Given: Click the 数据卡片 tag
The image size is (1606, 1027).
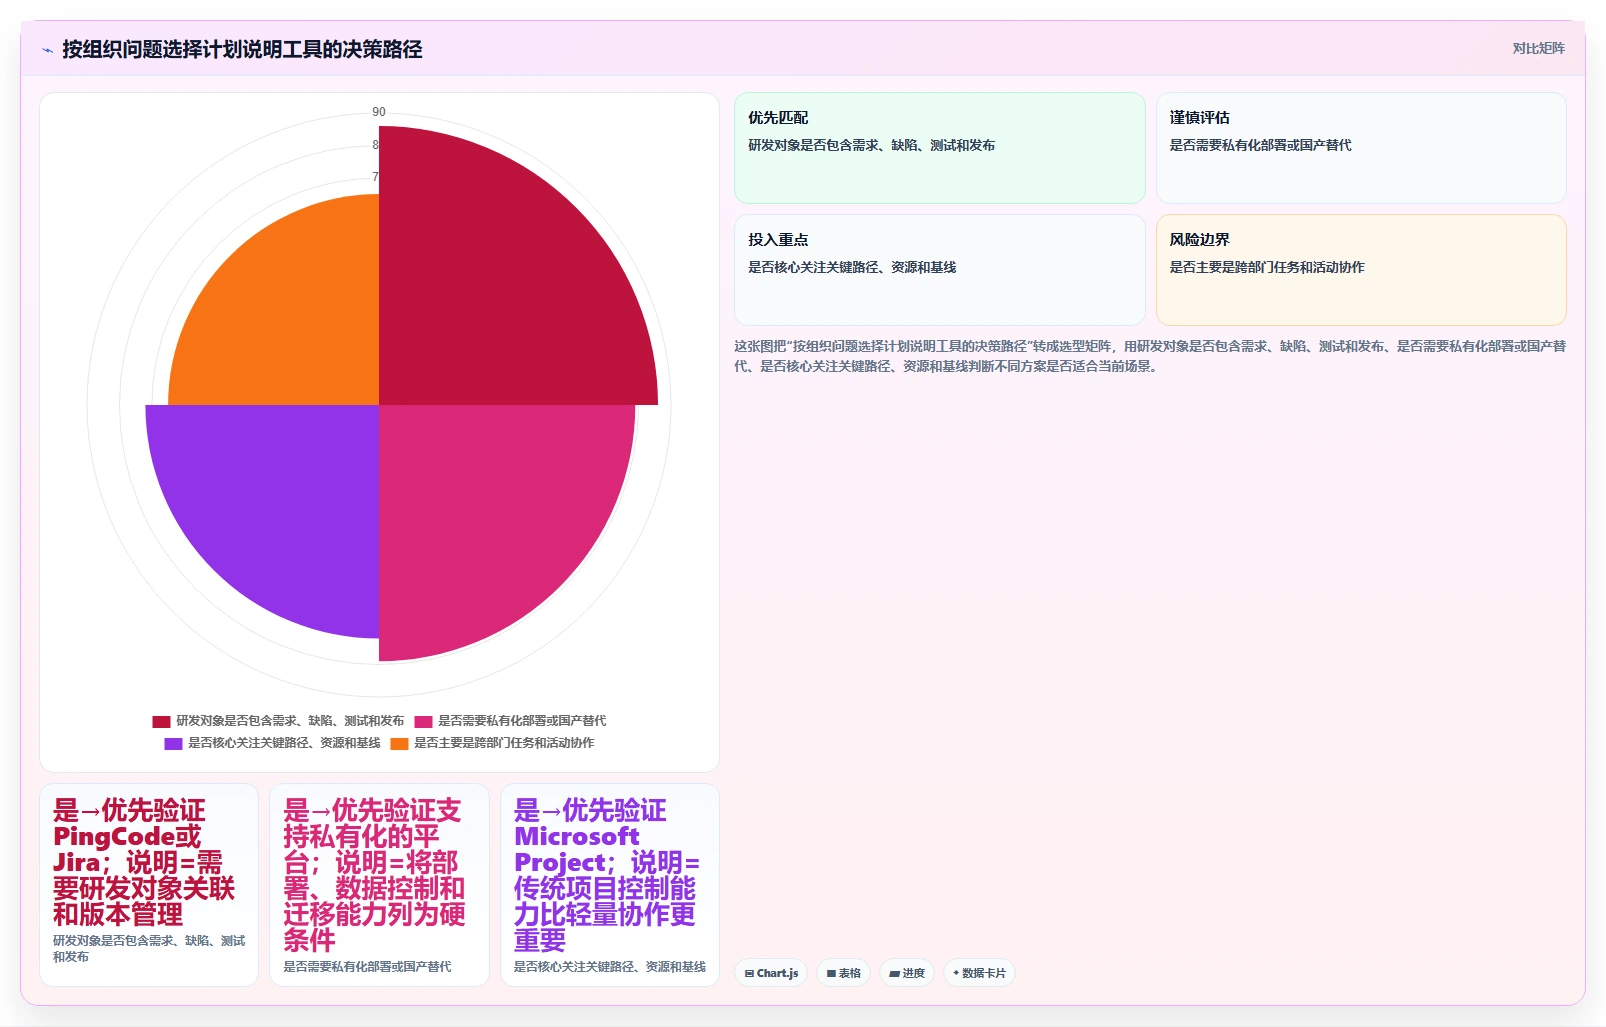Looking at the screenshot, I should tap(979, 973).
